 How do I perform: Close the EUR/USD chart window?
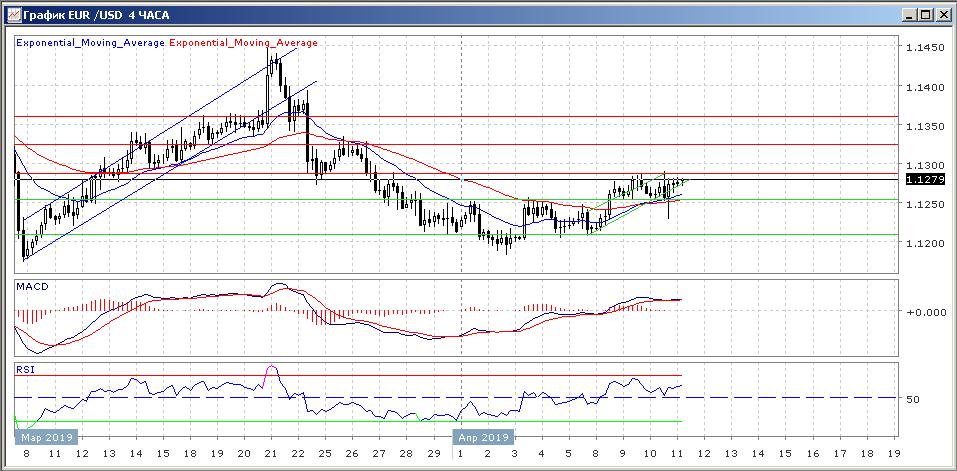941,14
